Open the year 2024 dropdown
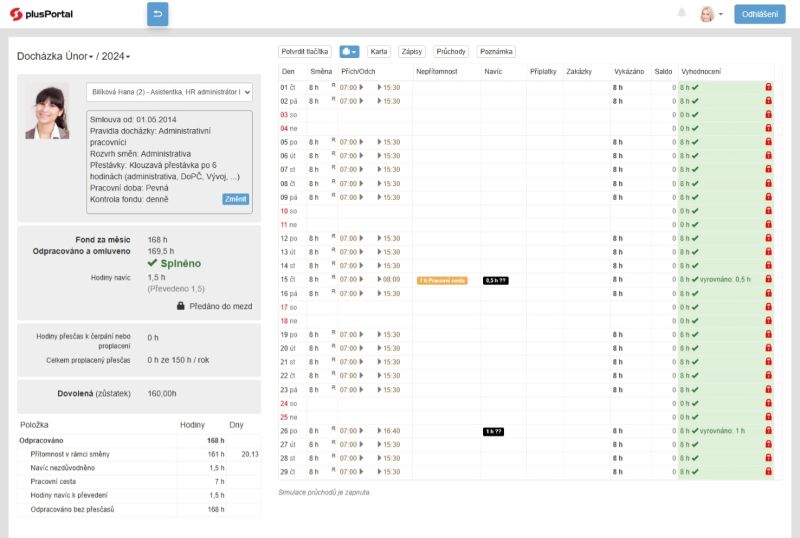This screenshot has height=538, width=800. (115, 56)
